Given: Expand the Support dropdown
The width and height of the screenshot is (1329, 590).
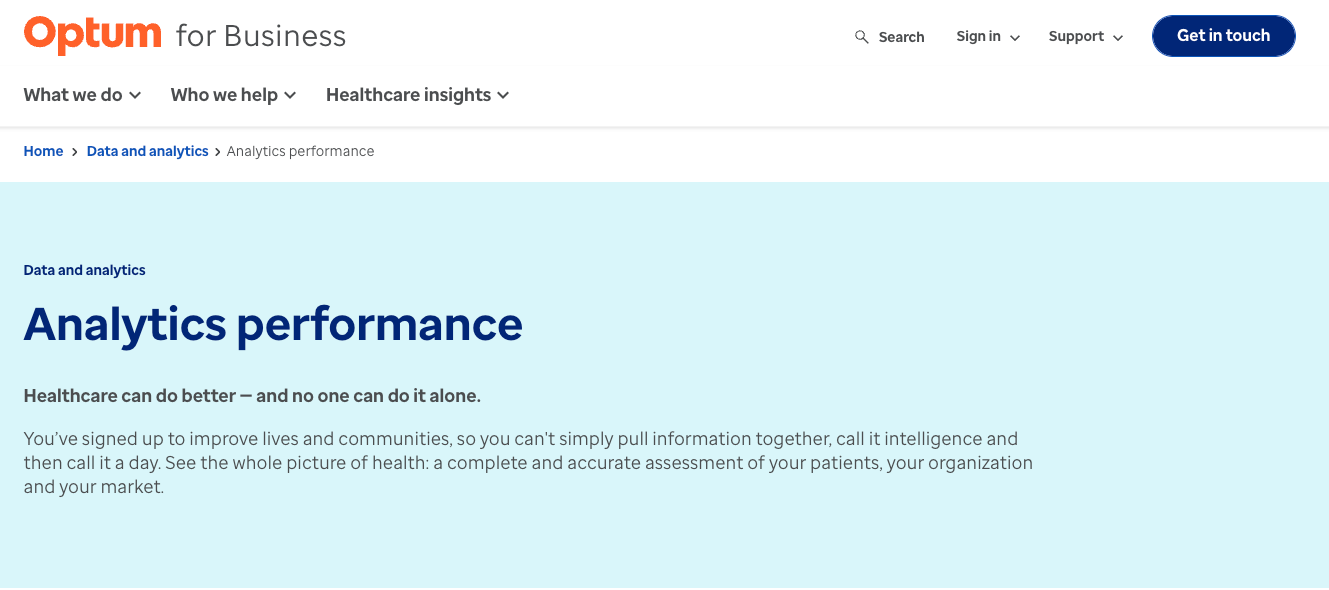Looking at the screenshot, I should [x=1086, y=37].
